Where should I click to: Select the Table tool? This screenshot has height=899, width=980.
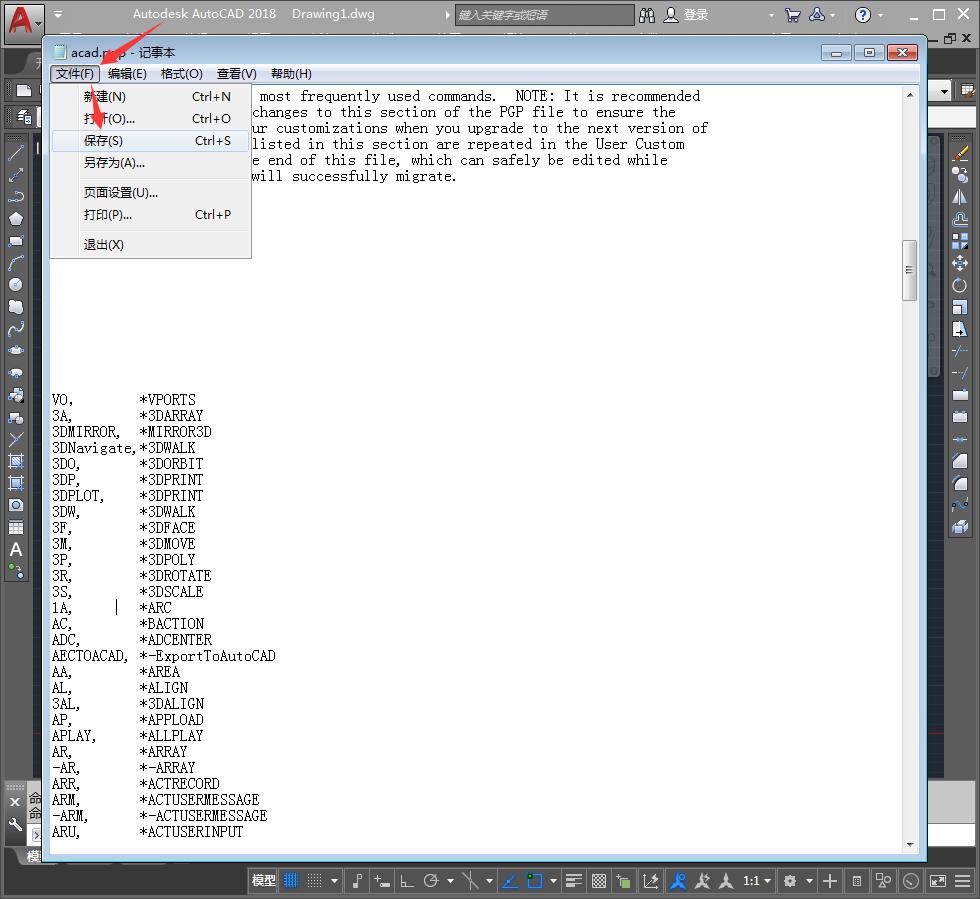coord(16,528)
